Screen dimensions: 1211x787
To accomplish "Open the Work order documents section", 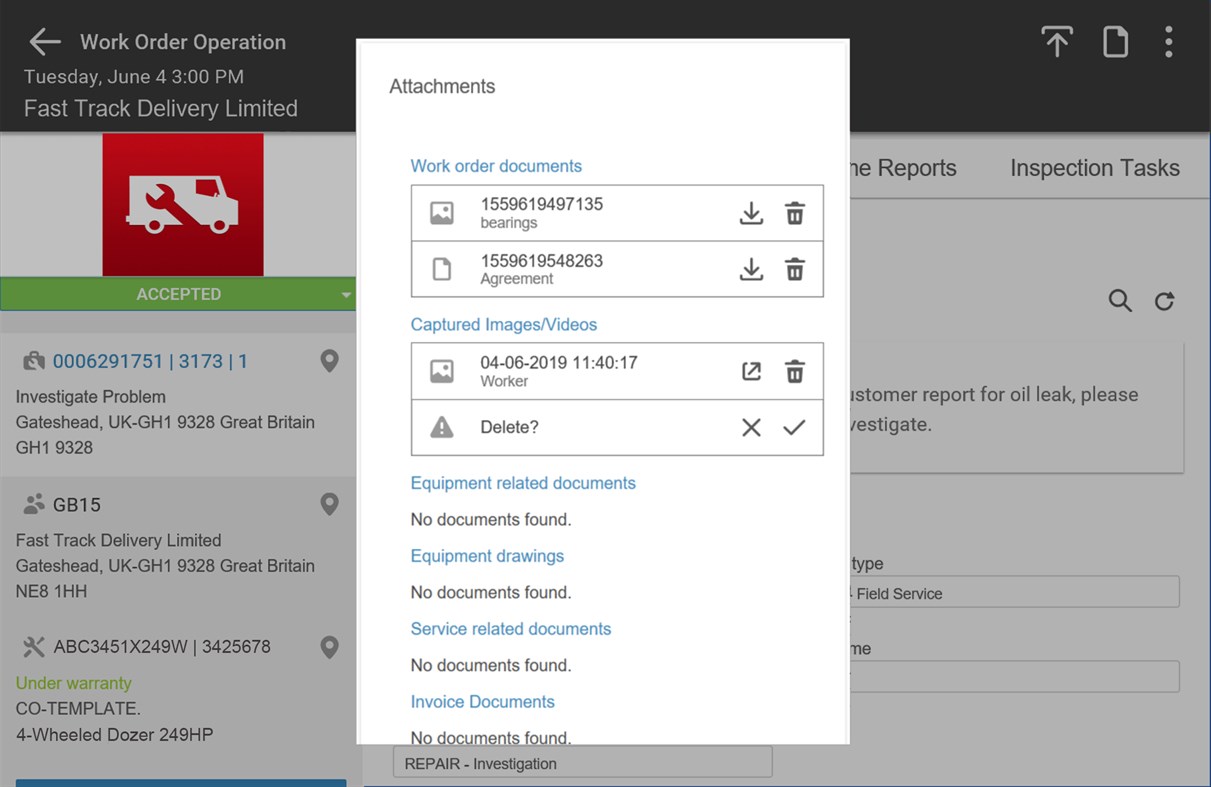I will [496, 165].
